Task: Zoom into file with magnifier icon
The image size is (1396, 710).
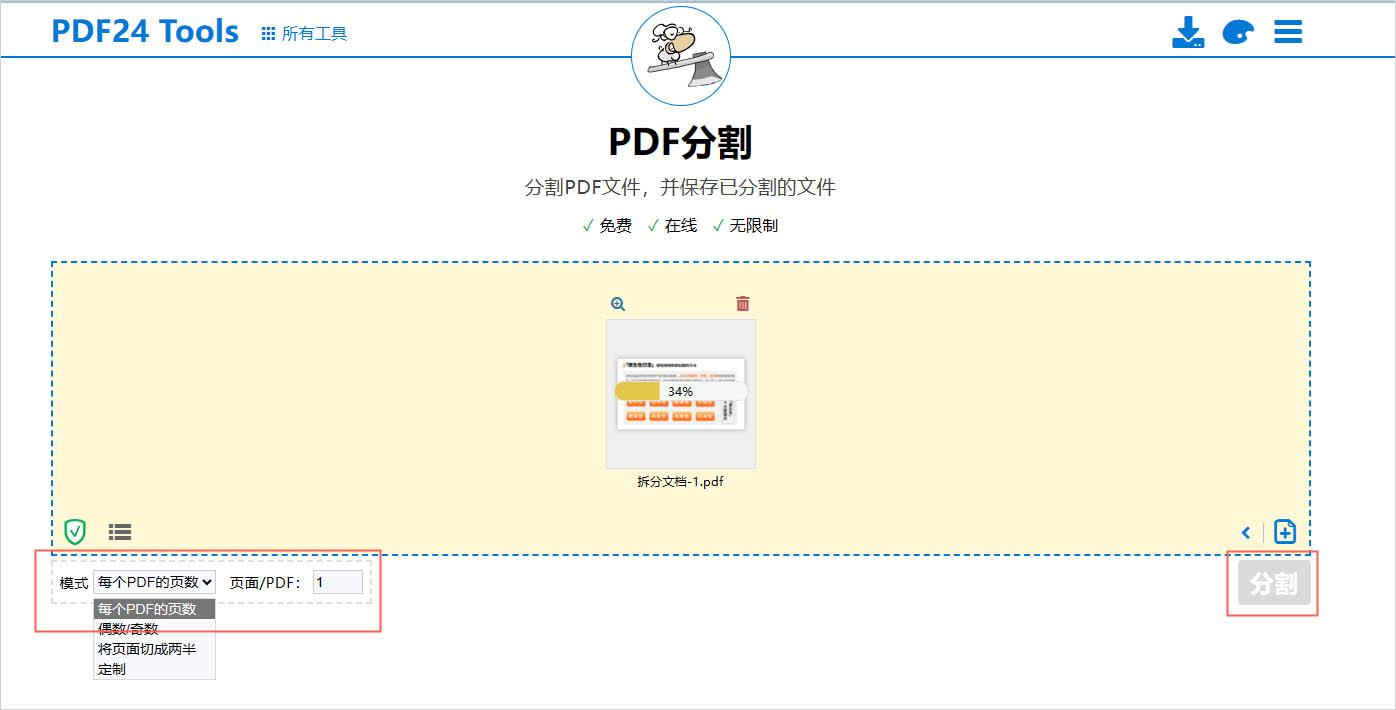Action: [618, 304]
